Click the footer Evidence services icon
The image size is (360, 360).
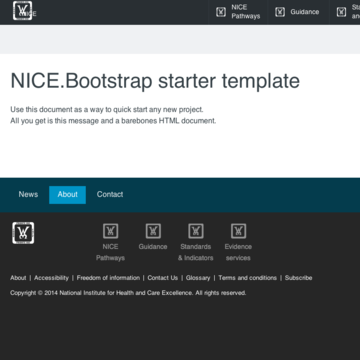[x=238, y=231]
